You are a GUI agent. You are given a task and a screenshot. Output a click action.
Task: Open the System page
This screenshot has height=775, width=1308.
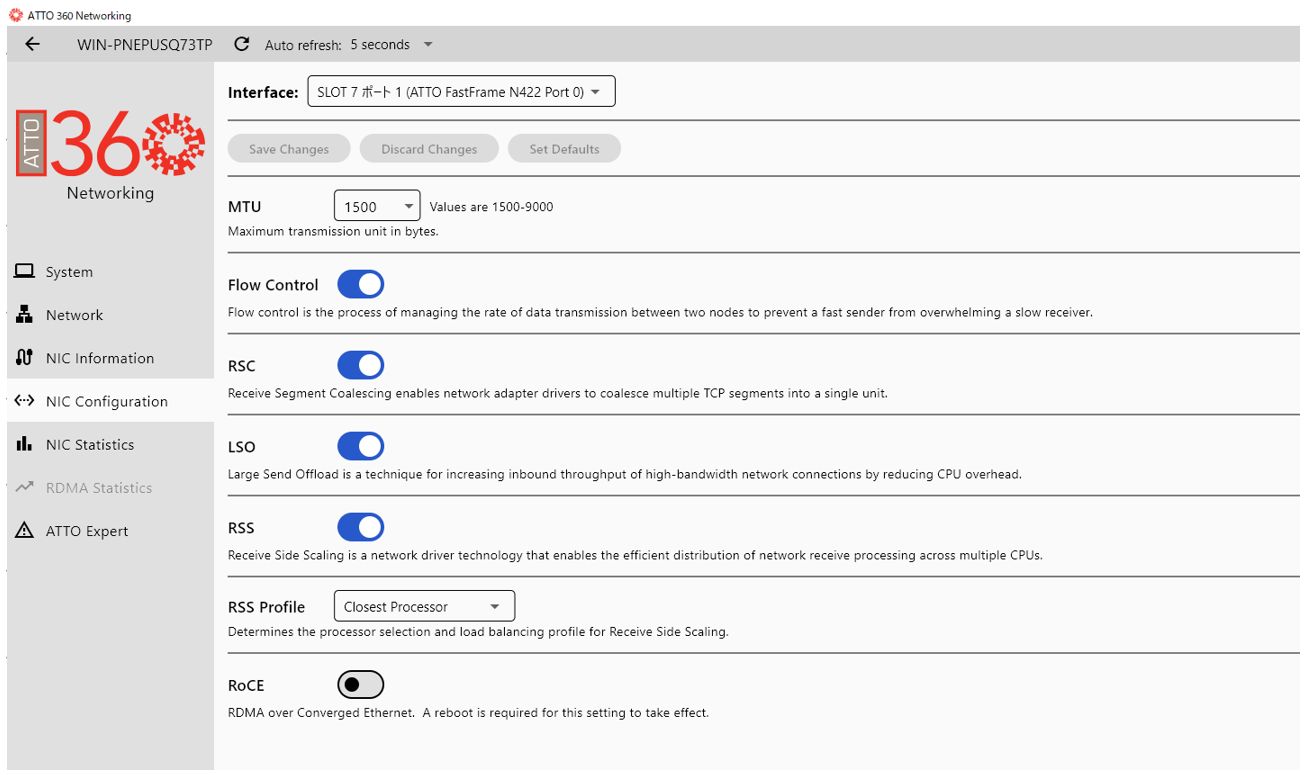110,271
